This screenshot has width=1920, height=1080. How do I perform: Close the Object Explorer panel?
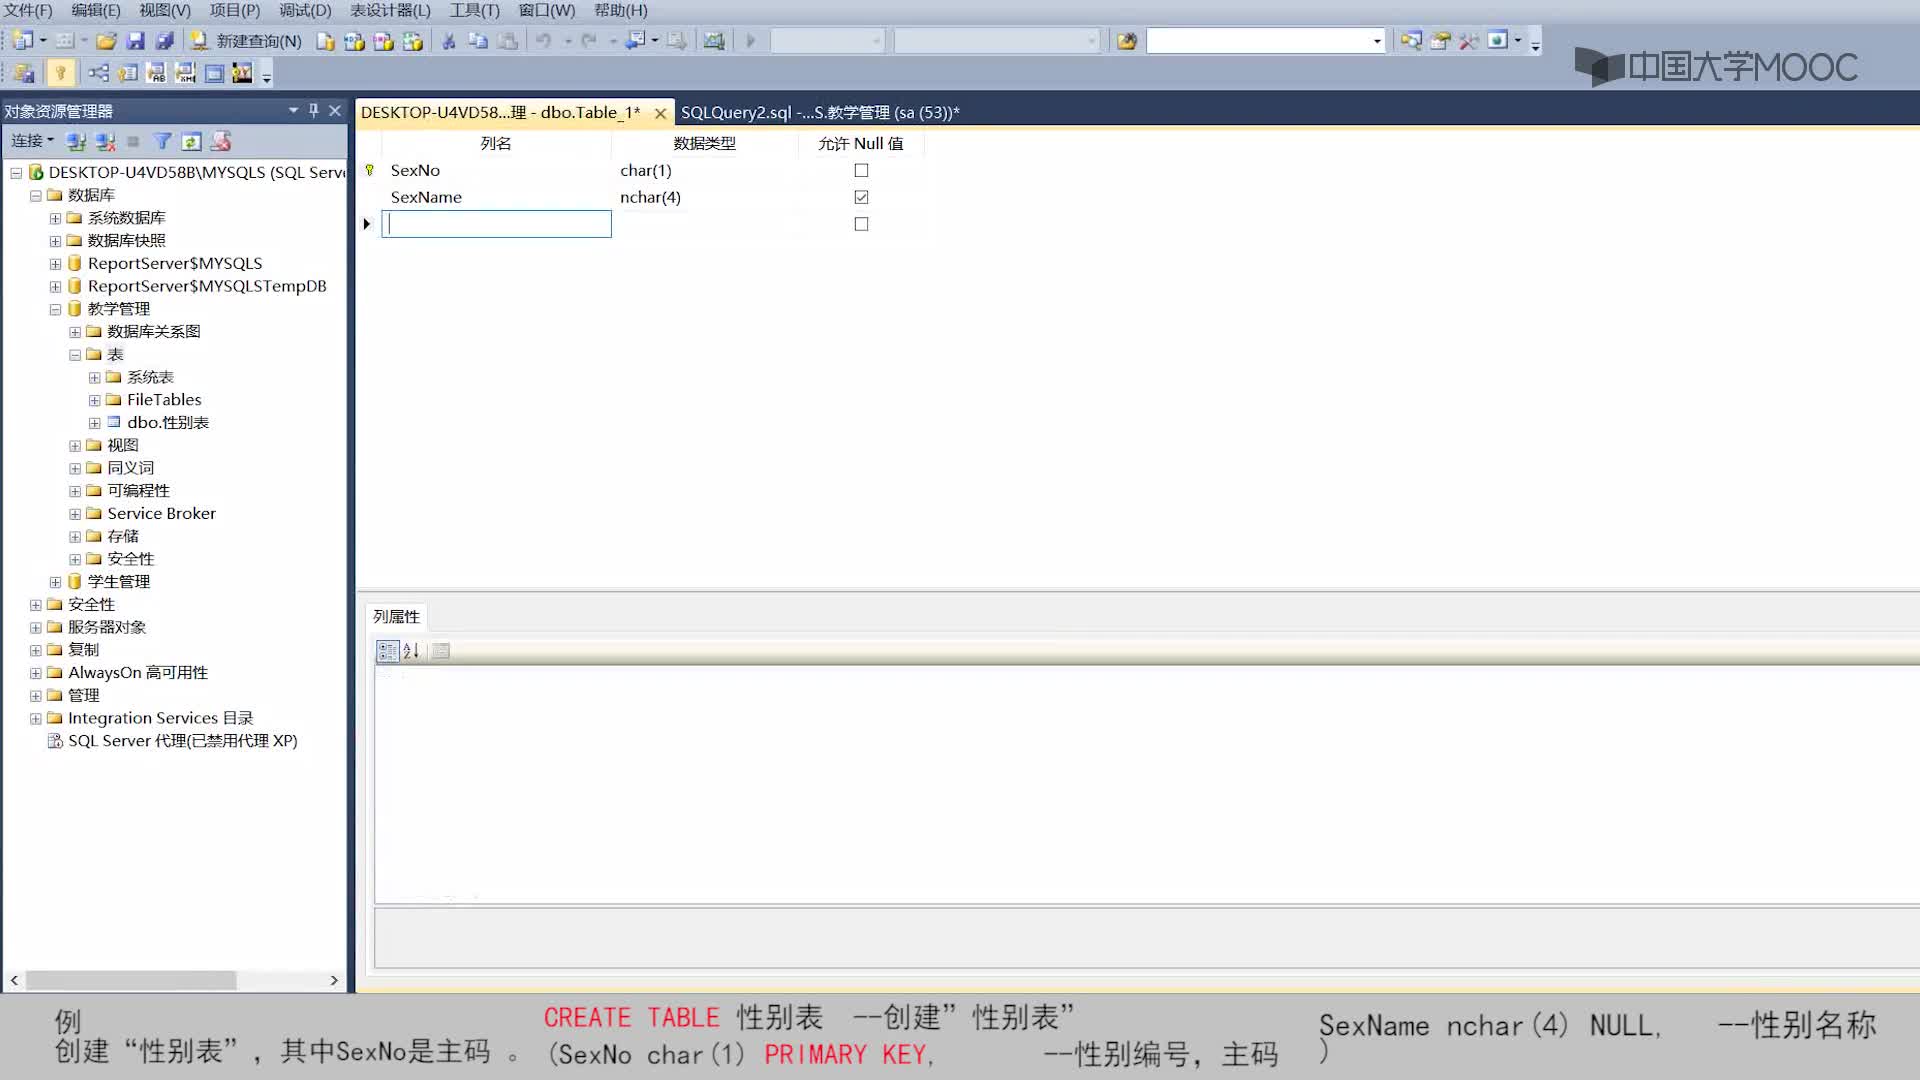click(x=335, y=110)
